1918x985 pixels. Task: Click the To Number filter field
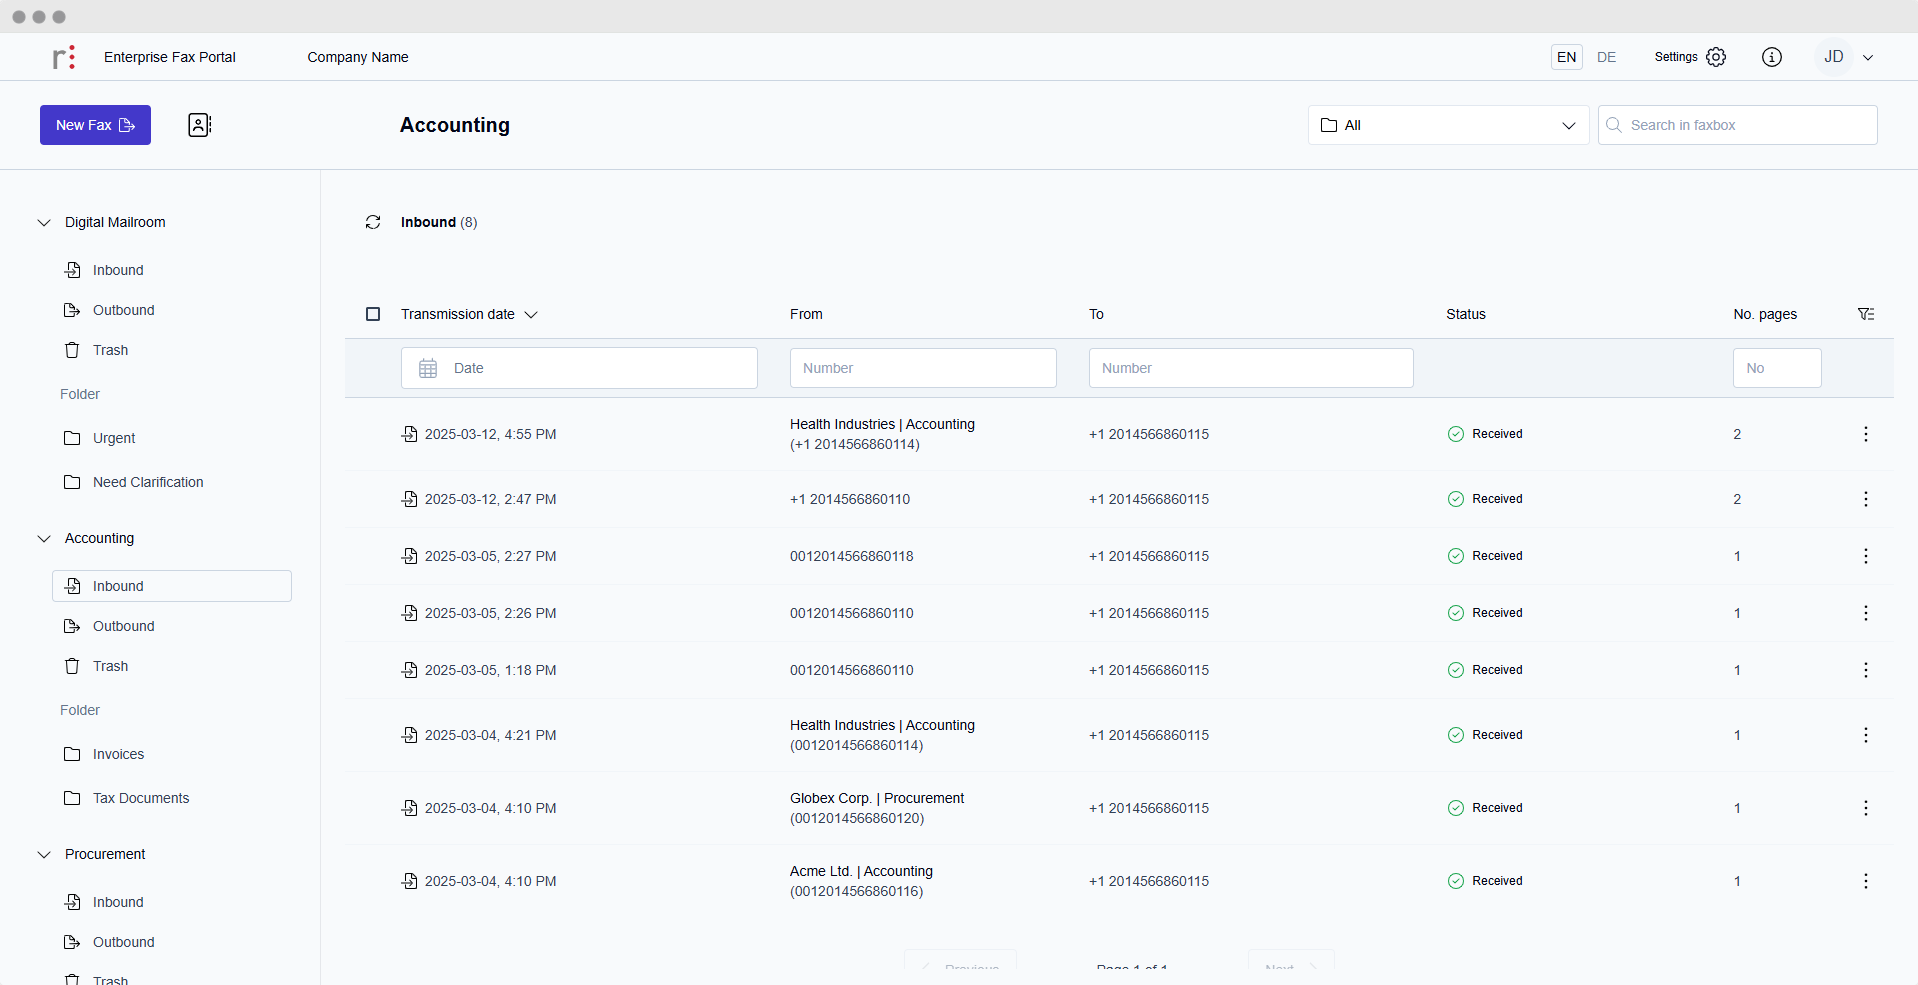[1251, 368]
